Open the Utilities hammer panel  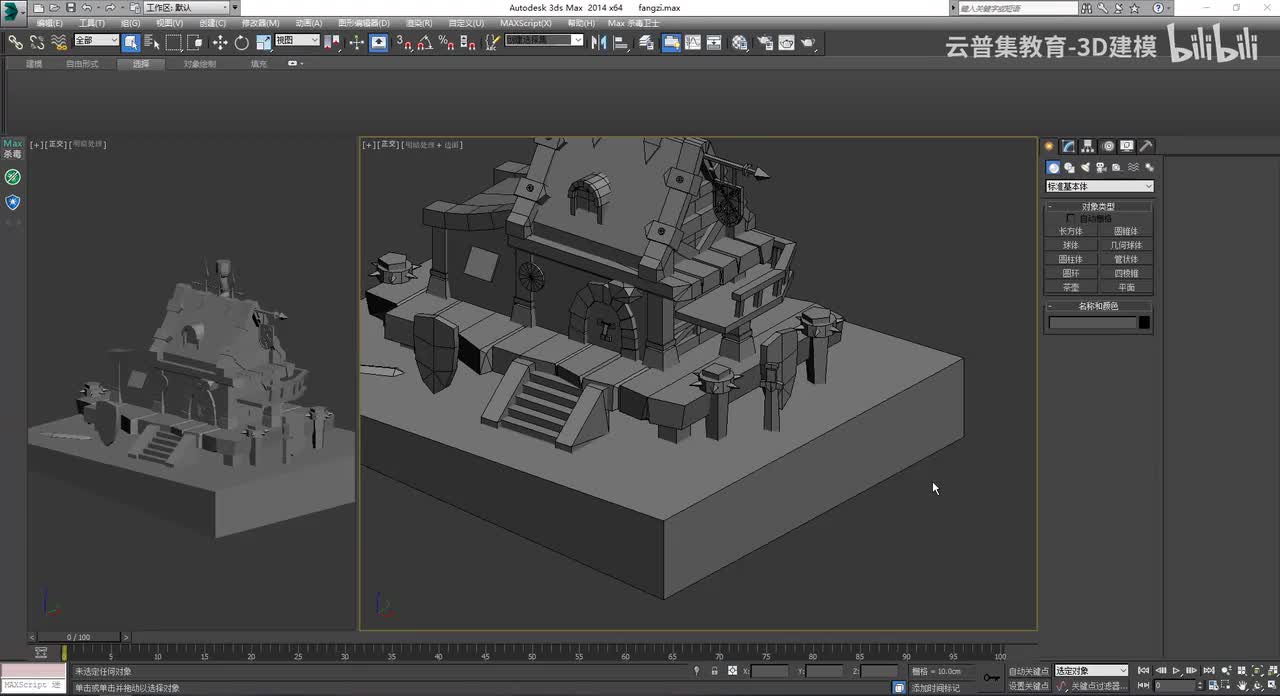tap(1146, 146)
